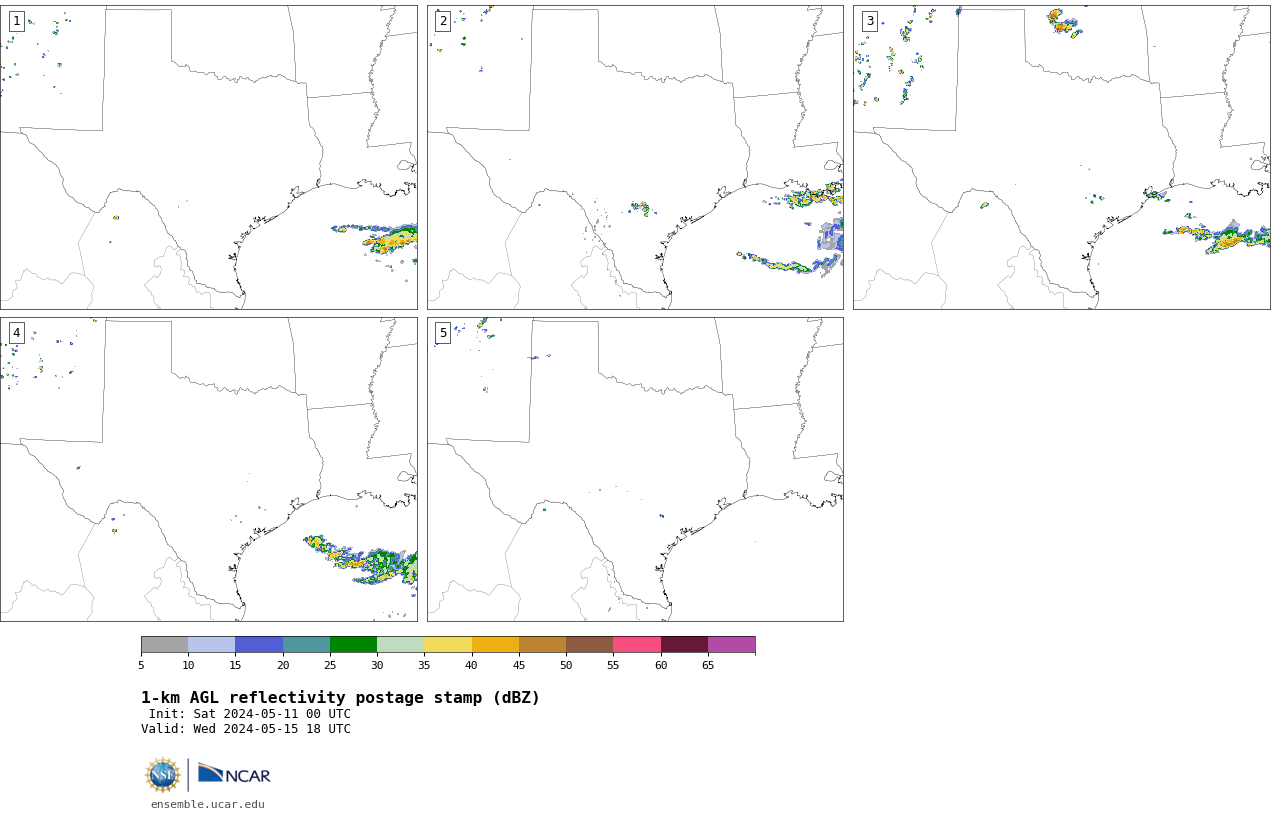Click the colorbar tick label 5
1280x815 pixels.
[141, 665]
